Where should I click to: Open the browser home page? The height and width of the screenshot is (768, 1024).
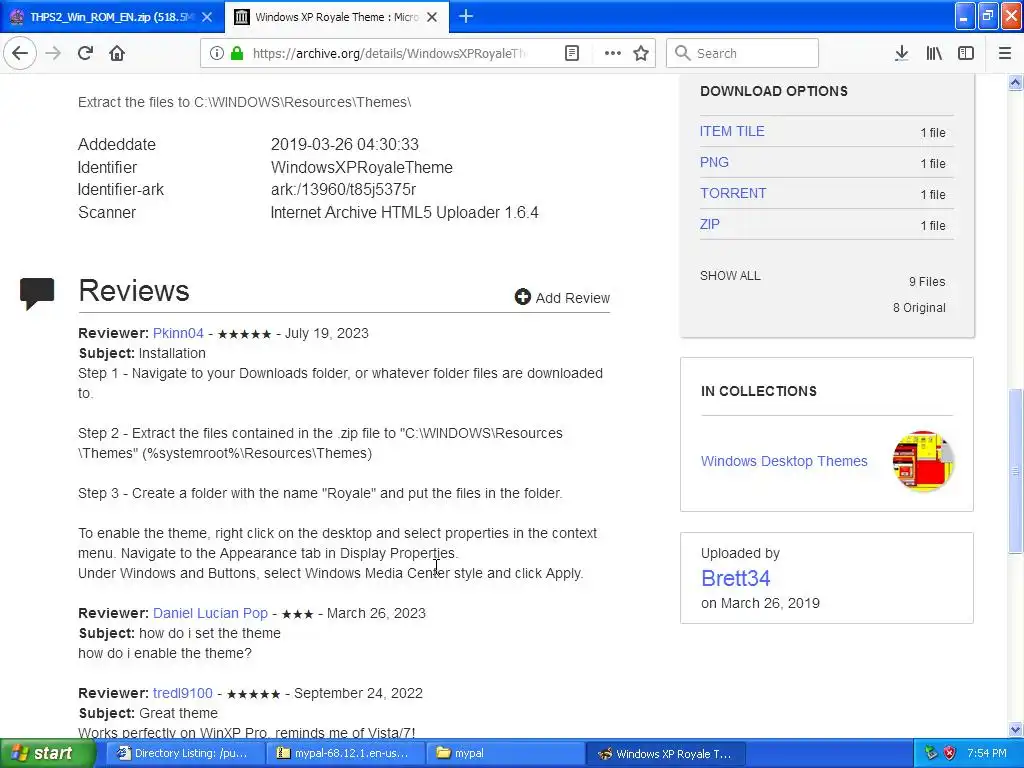point(117,53)
